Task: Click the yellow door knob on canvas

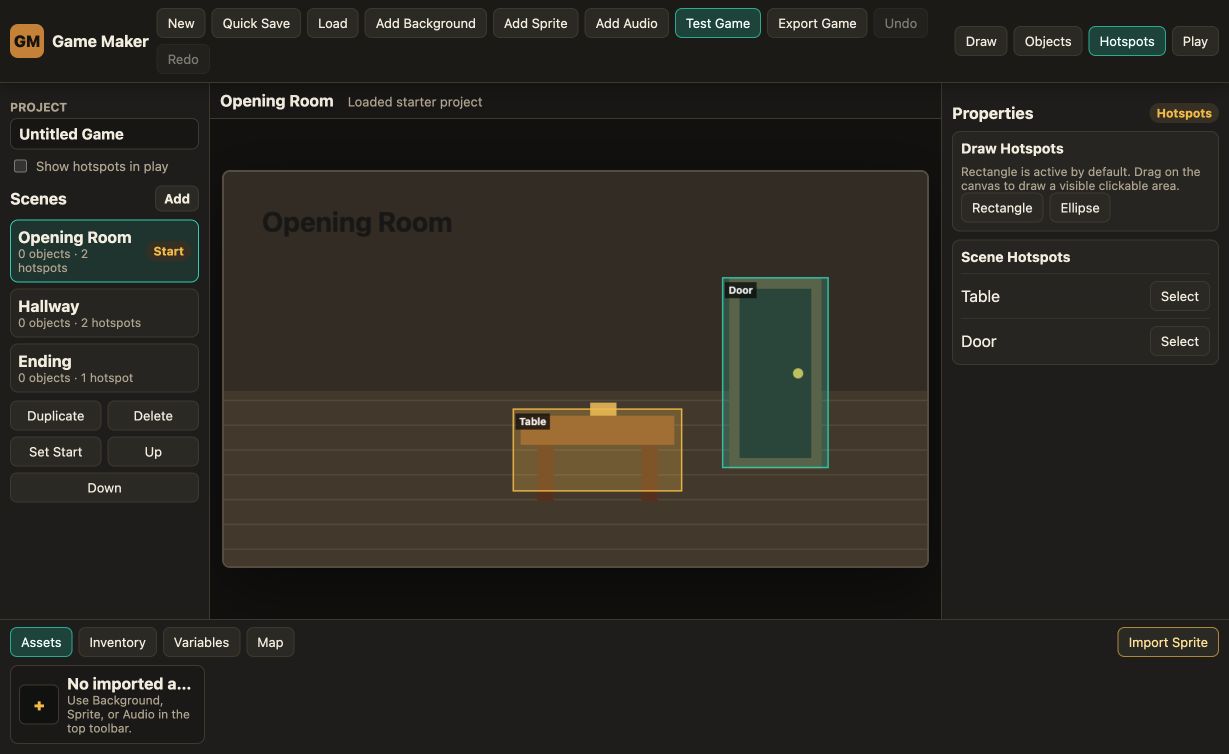Action: (798, 373)
